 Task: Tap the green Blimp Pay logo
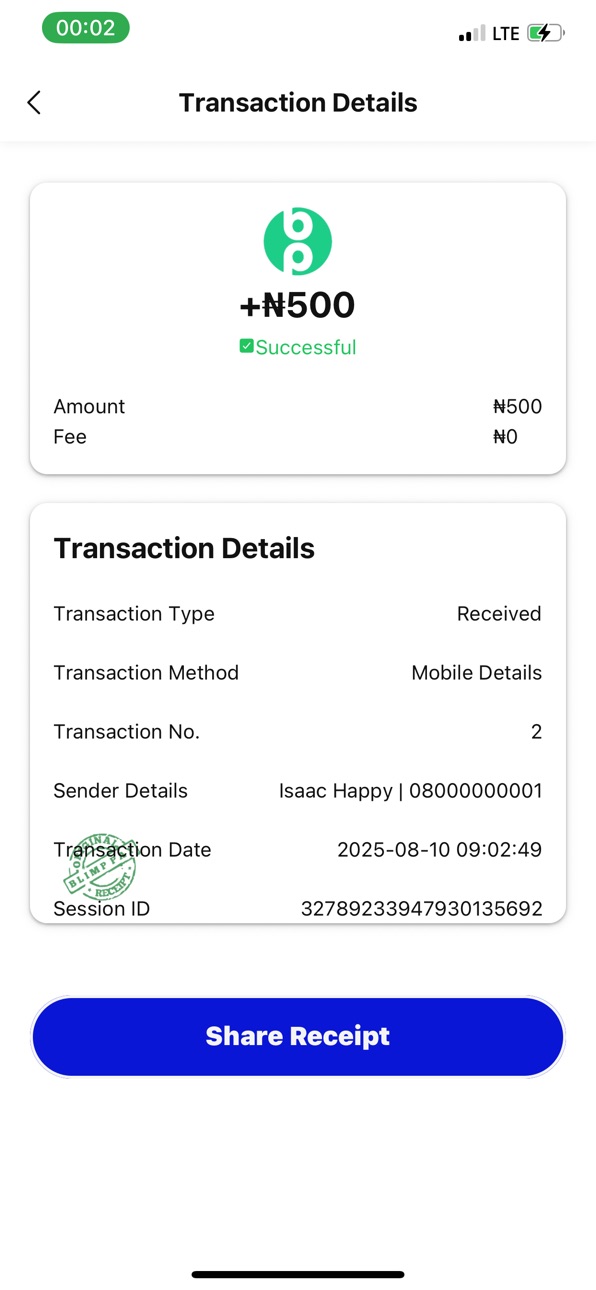tap(298, 241)
